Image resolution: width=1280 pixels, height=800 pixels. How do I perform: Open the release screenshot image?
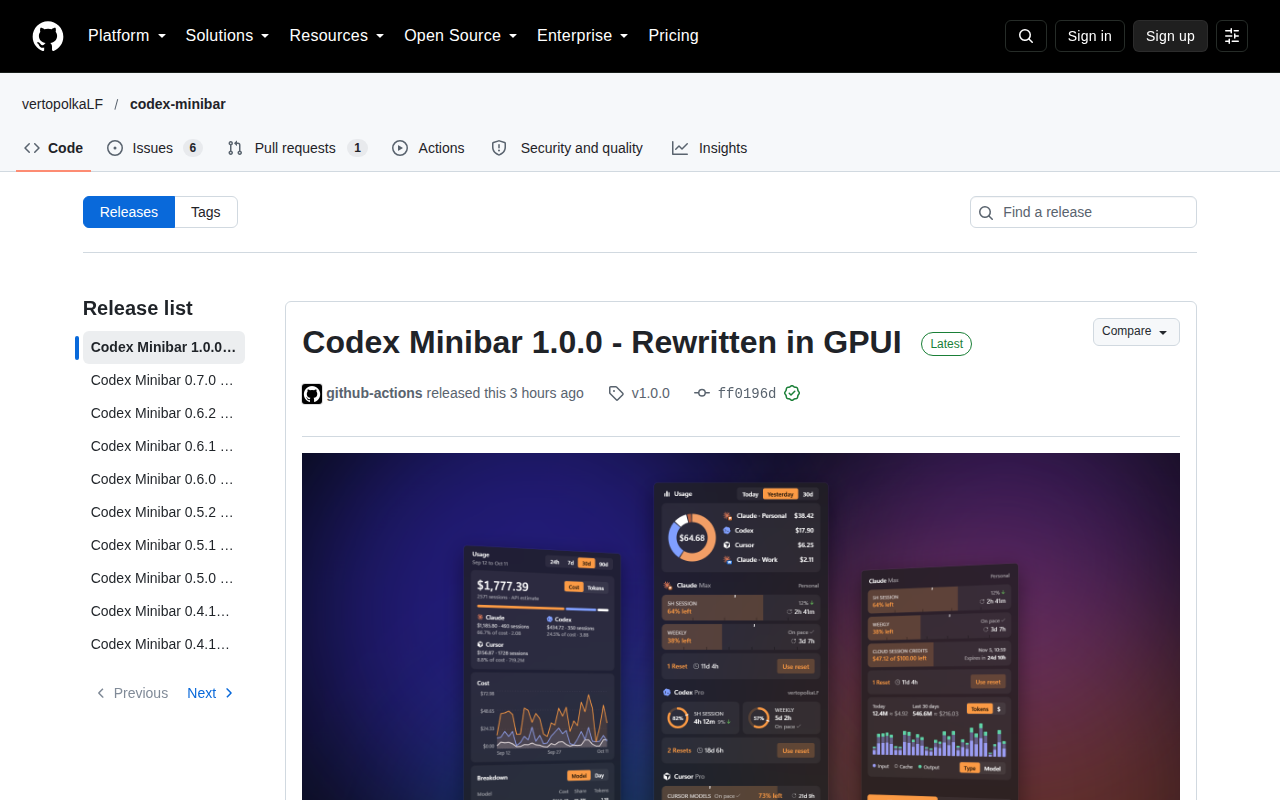[x=741, y=626]
